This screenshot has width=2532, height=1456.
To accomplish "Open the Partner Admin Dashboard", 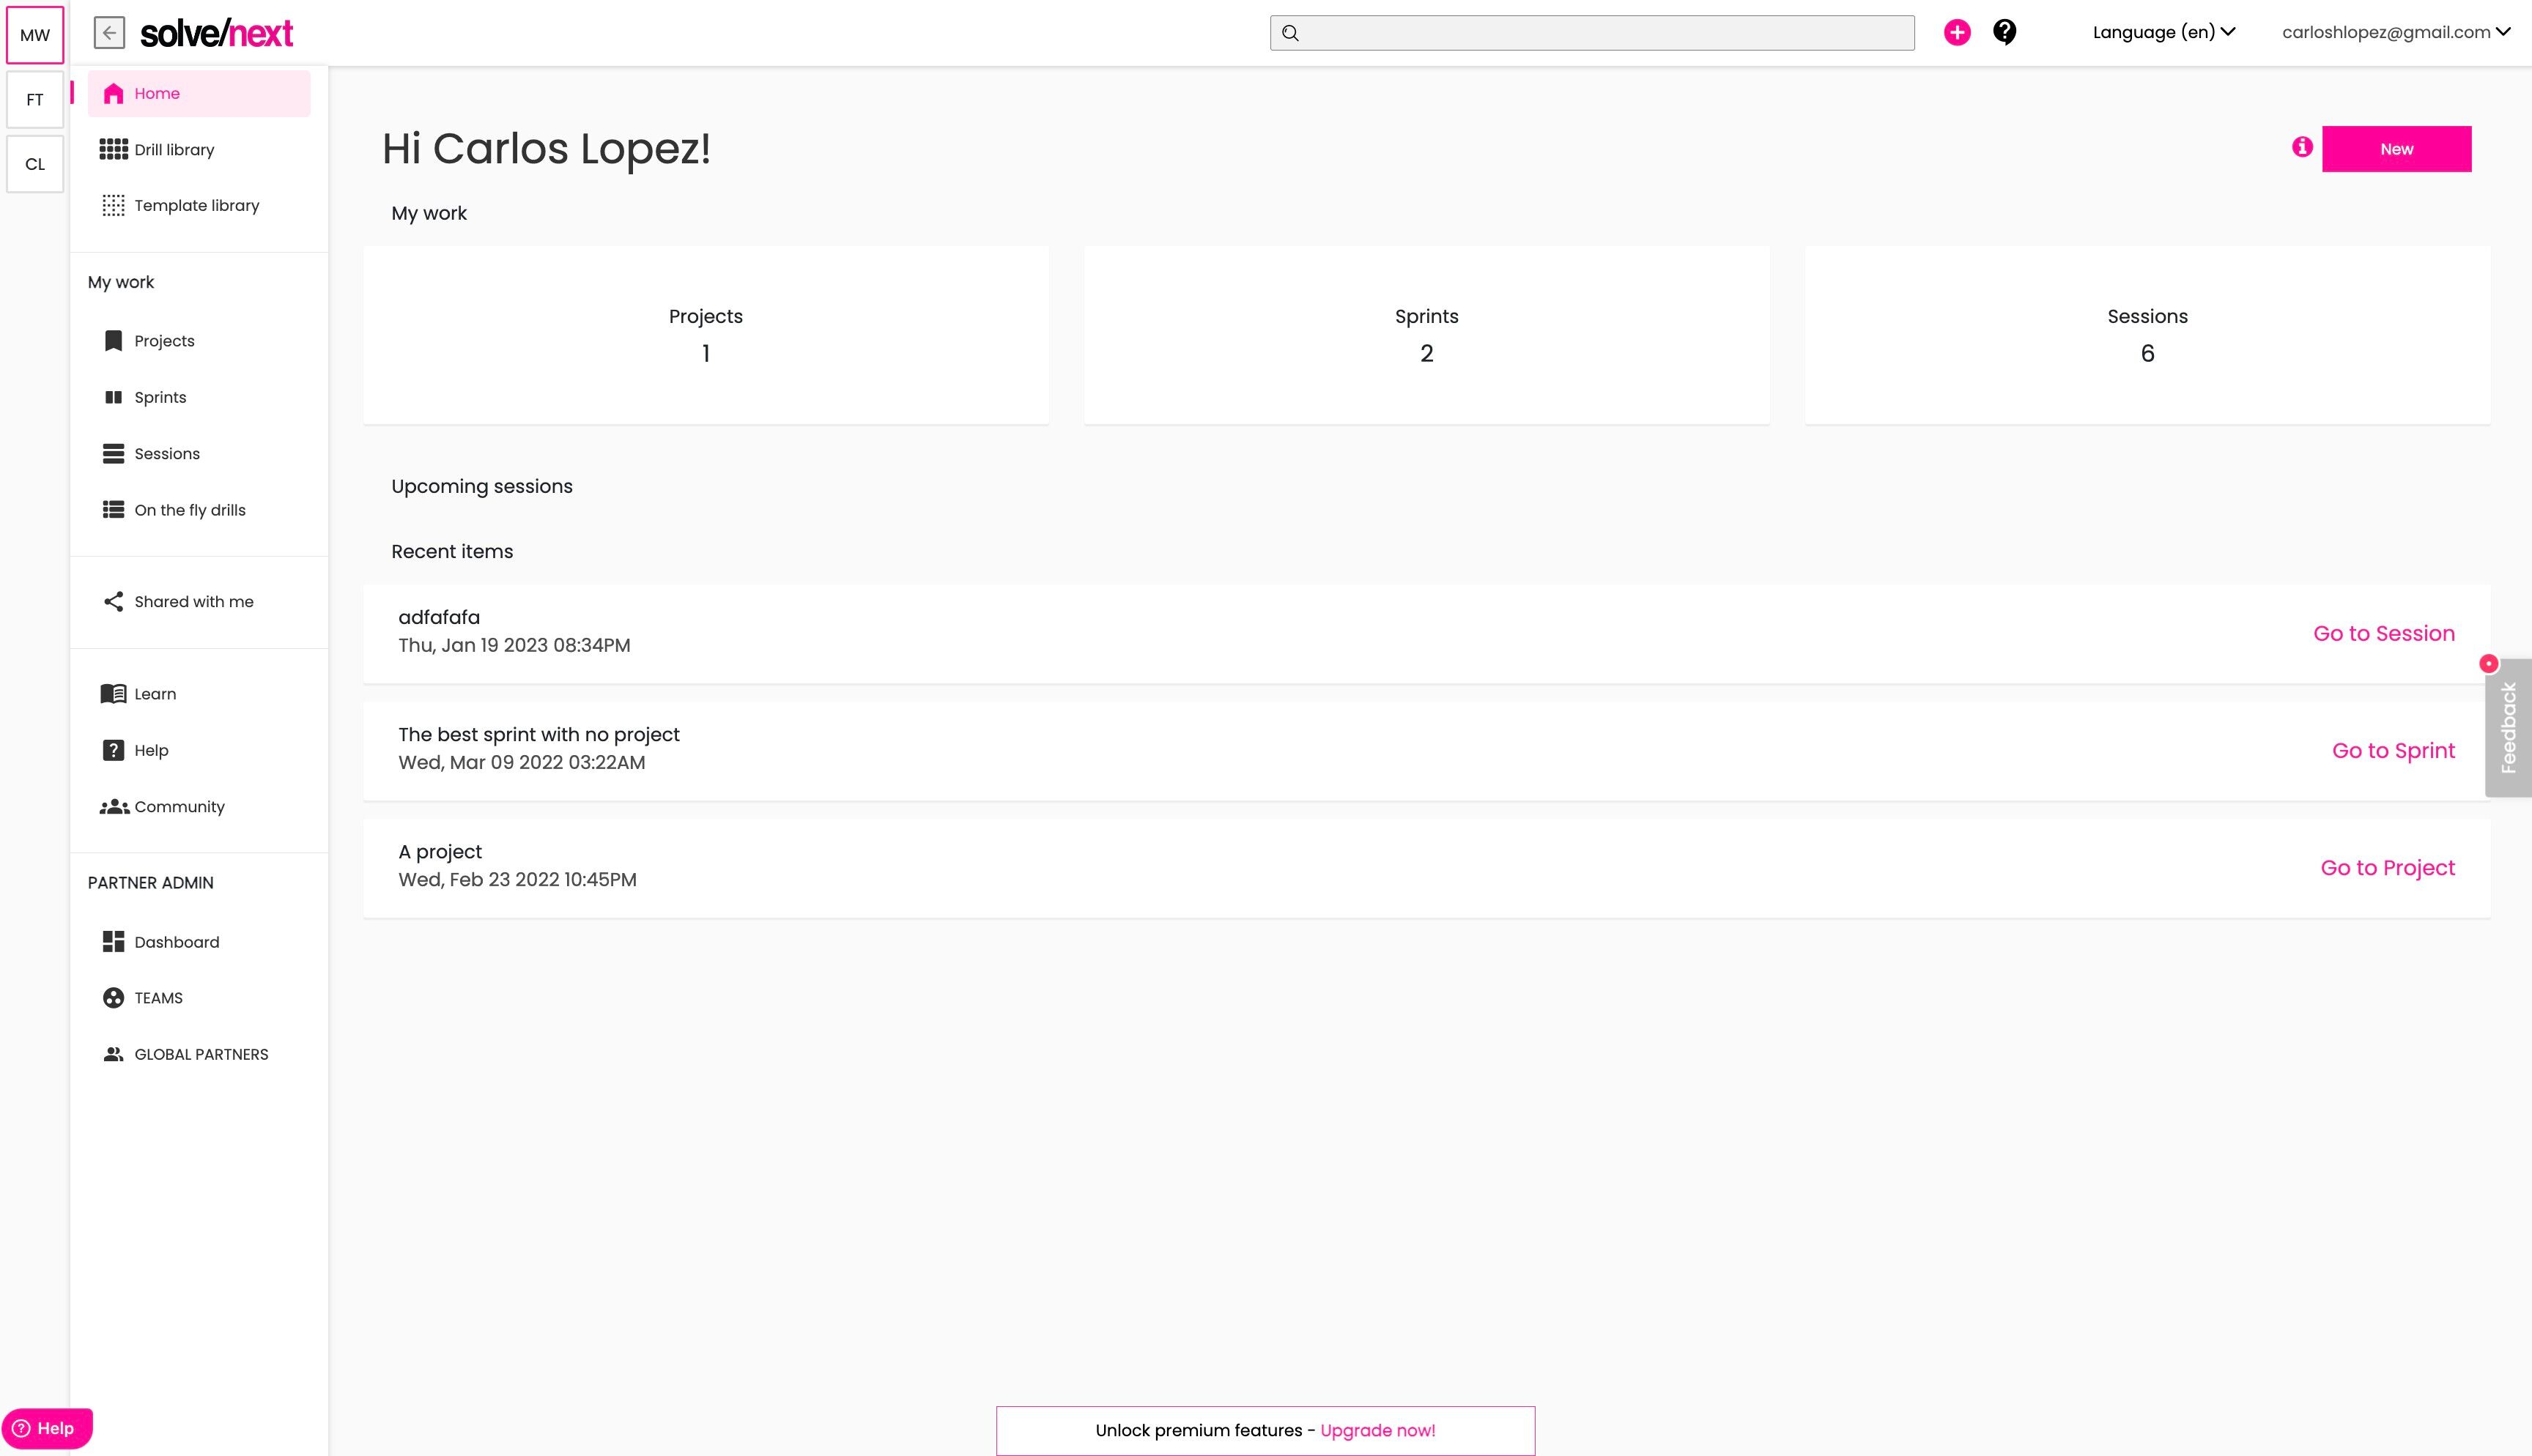I will [x=176, y=941].
